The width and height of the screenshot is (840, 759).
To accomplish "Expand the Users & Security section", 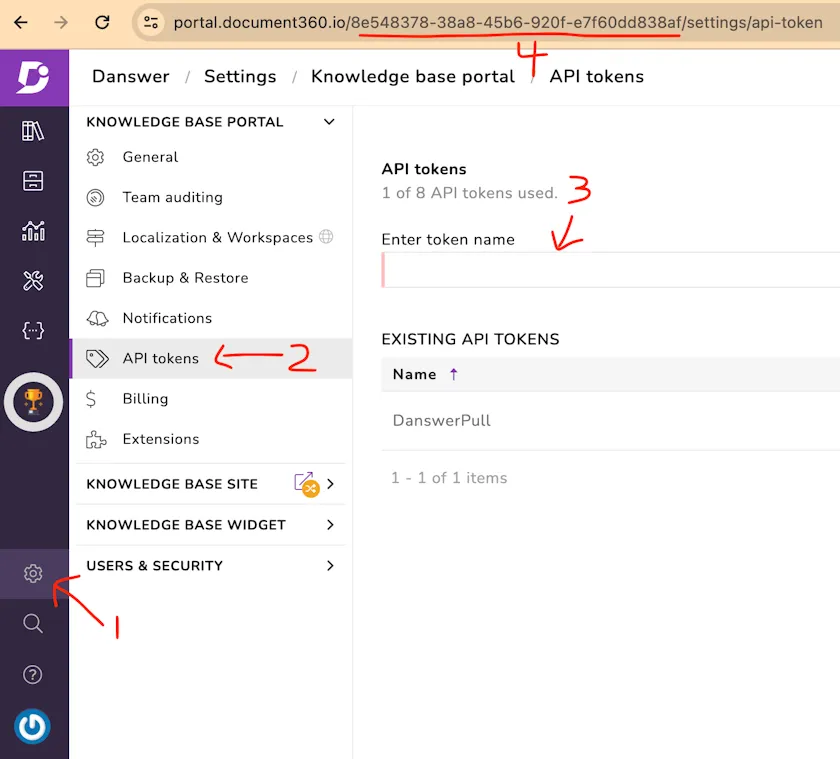I will 330,566.
